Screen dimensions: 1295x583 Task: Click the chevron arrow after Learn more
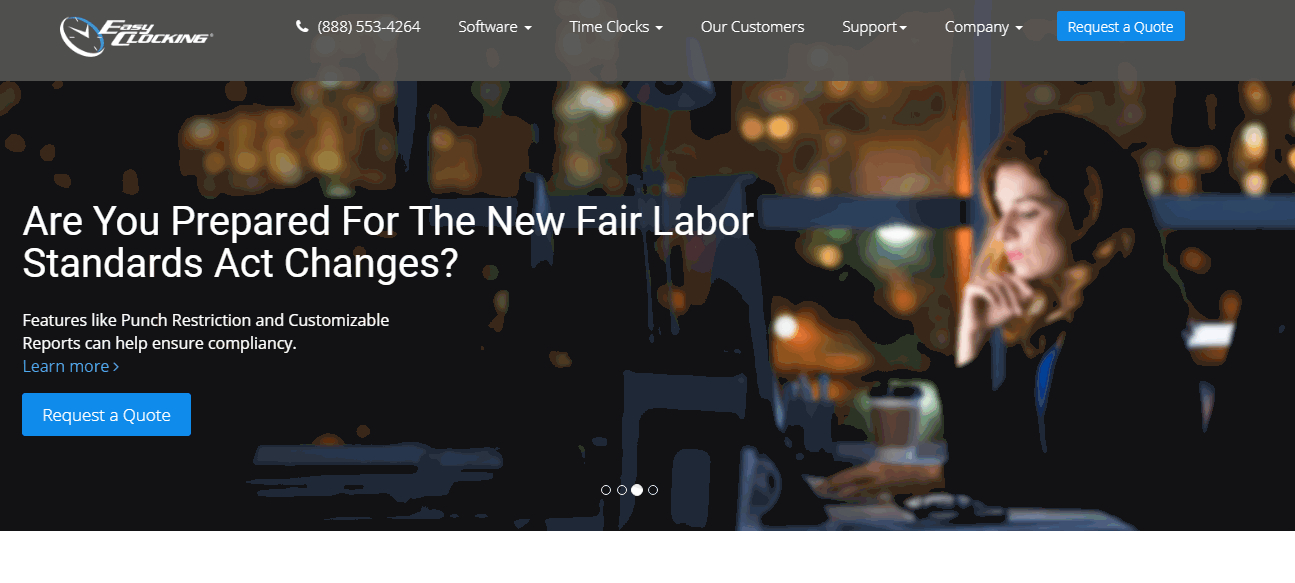[x=116, y=367]
